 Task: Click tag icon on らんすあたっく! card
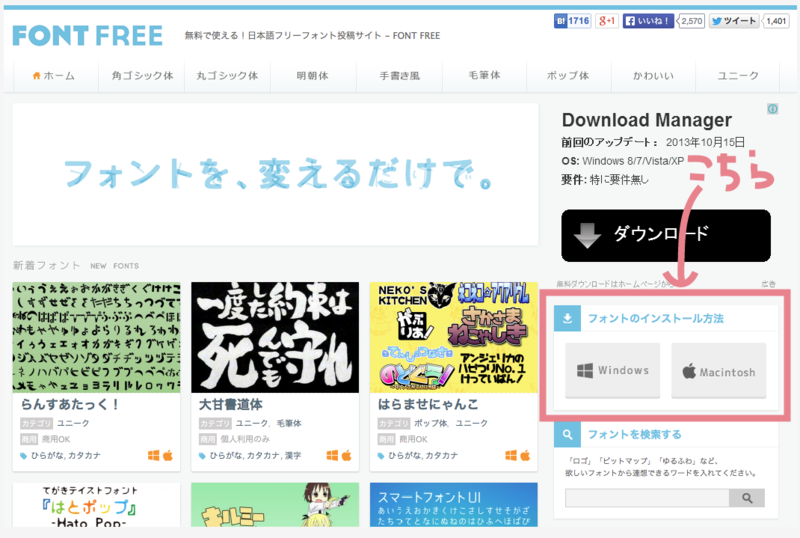pyautogui.click(x=23, y=456)
